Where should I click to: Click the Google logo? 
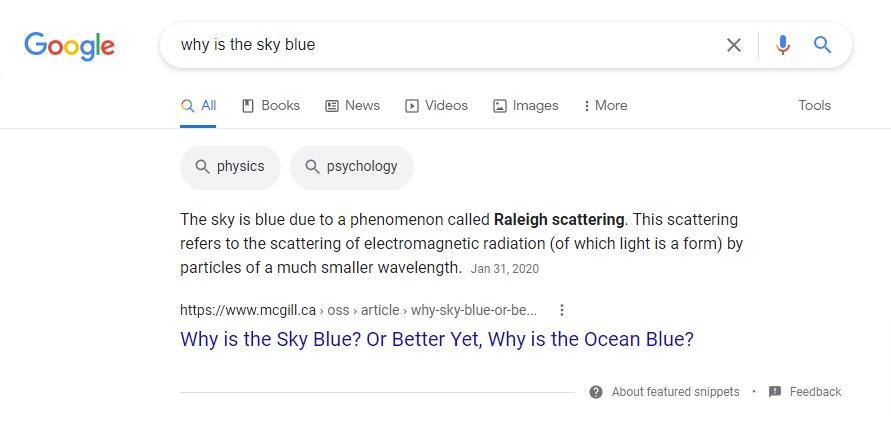coord(69,45)
